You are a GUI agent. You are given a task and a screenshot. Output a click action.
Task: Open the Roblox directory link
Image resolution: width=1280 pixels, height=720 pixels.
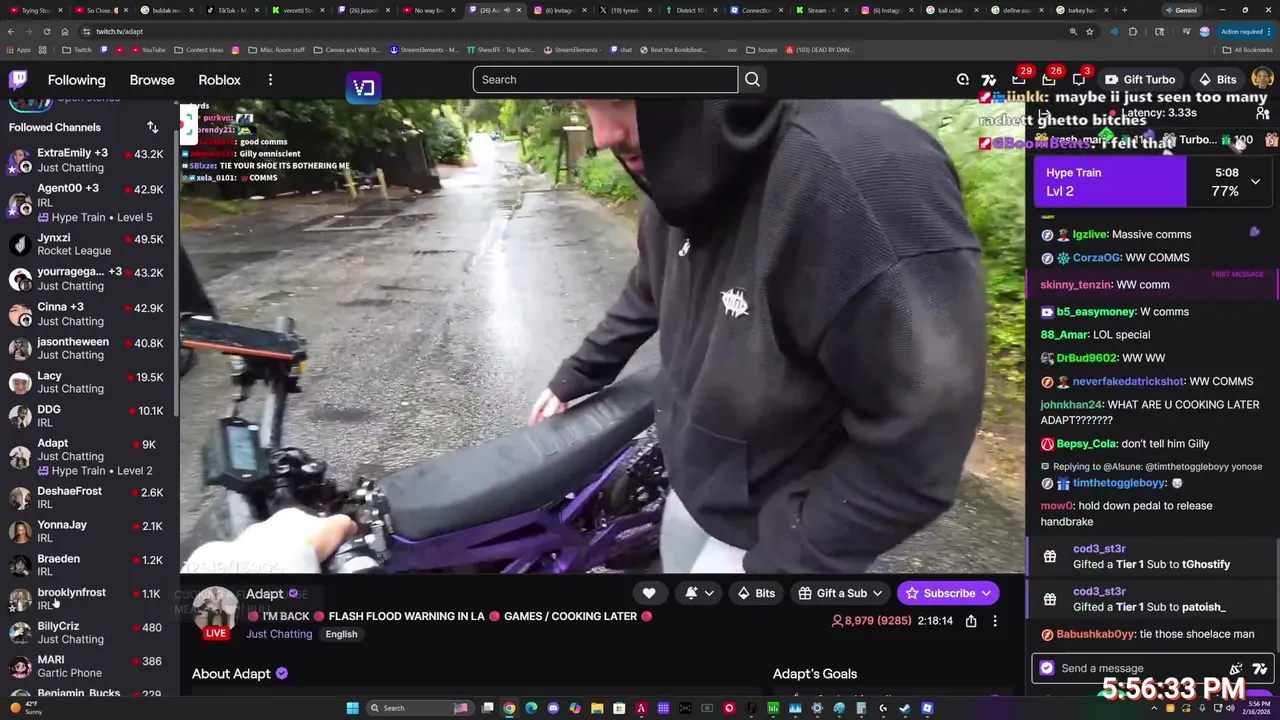coord(219,80)
